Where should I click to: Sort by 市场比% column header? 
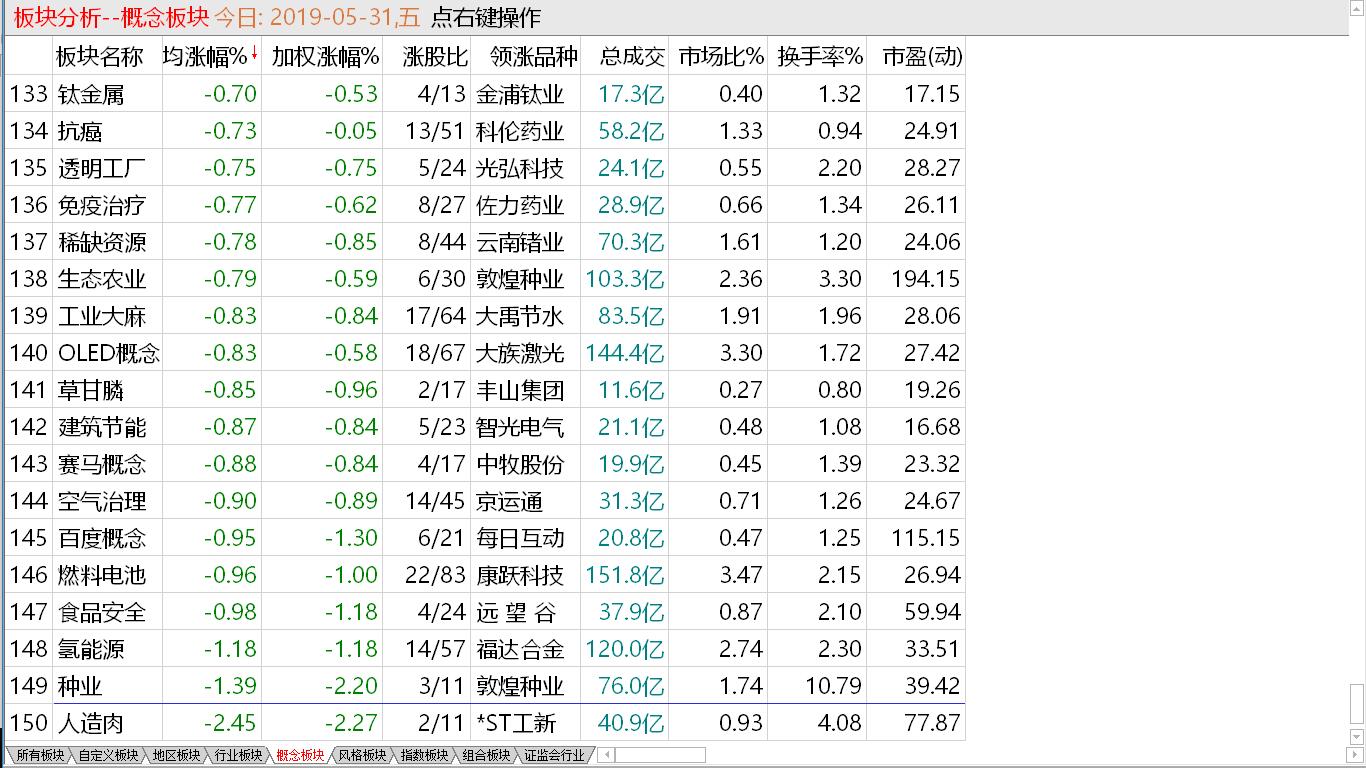721,57
